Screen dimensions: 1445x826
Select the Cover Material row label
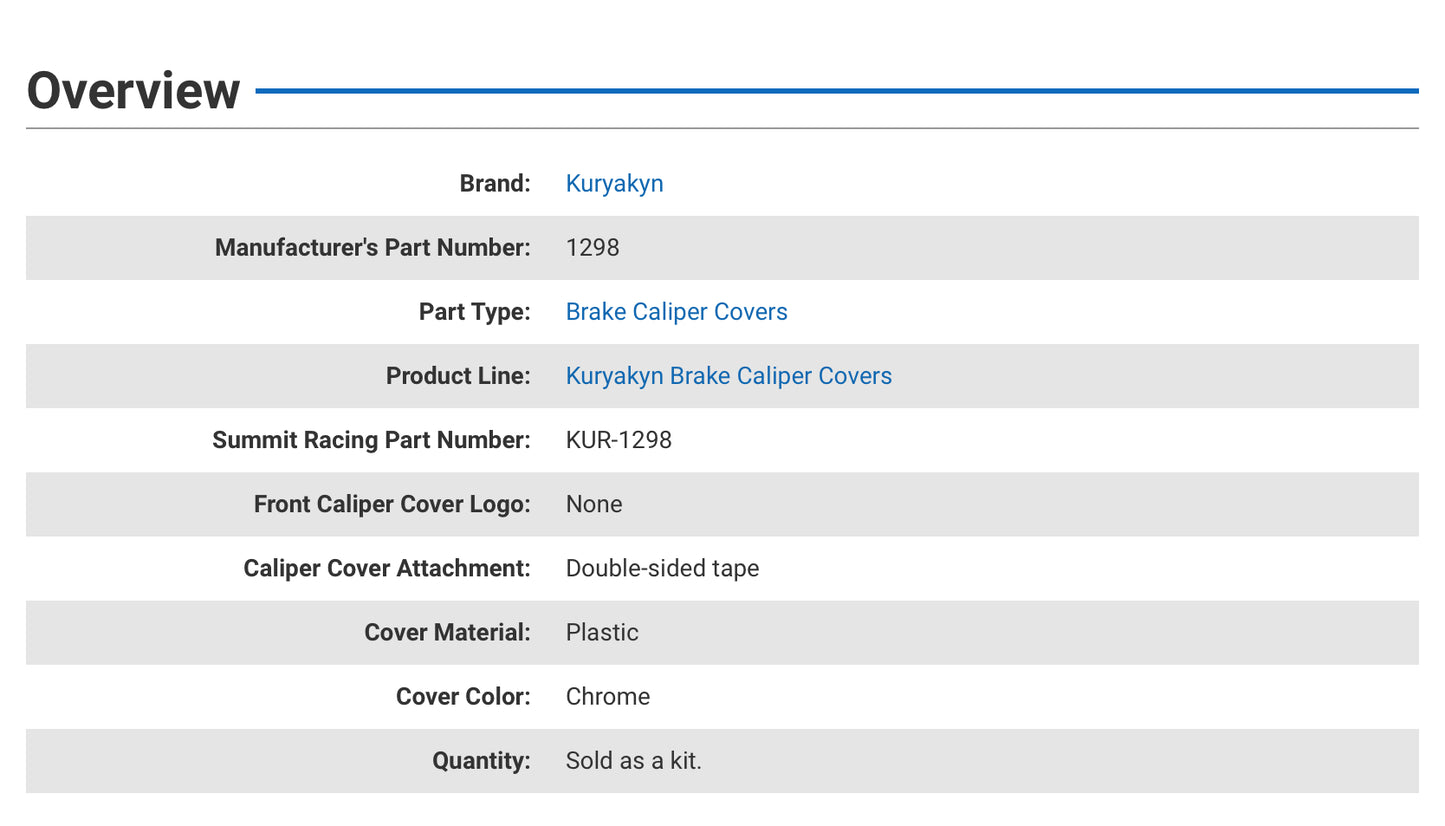pos(447,632)
